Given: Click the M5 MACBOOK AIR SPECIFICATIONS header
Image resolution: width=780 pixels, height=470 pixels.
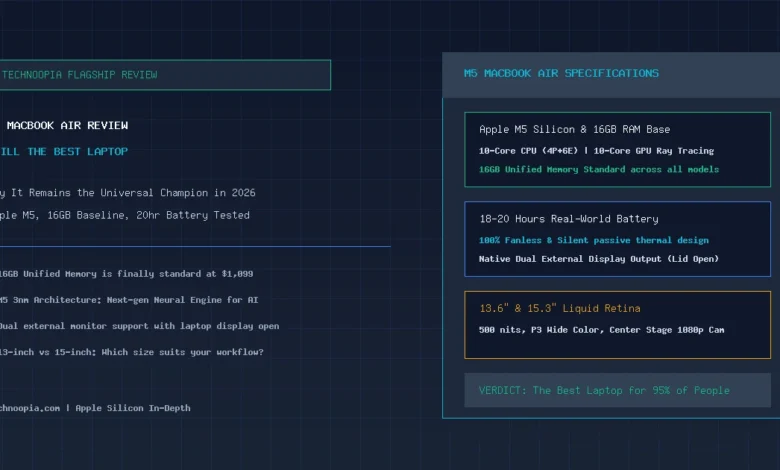Looking at the screenshot, I should tap(561, 73).
